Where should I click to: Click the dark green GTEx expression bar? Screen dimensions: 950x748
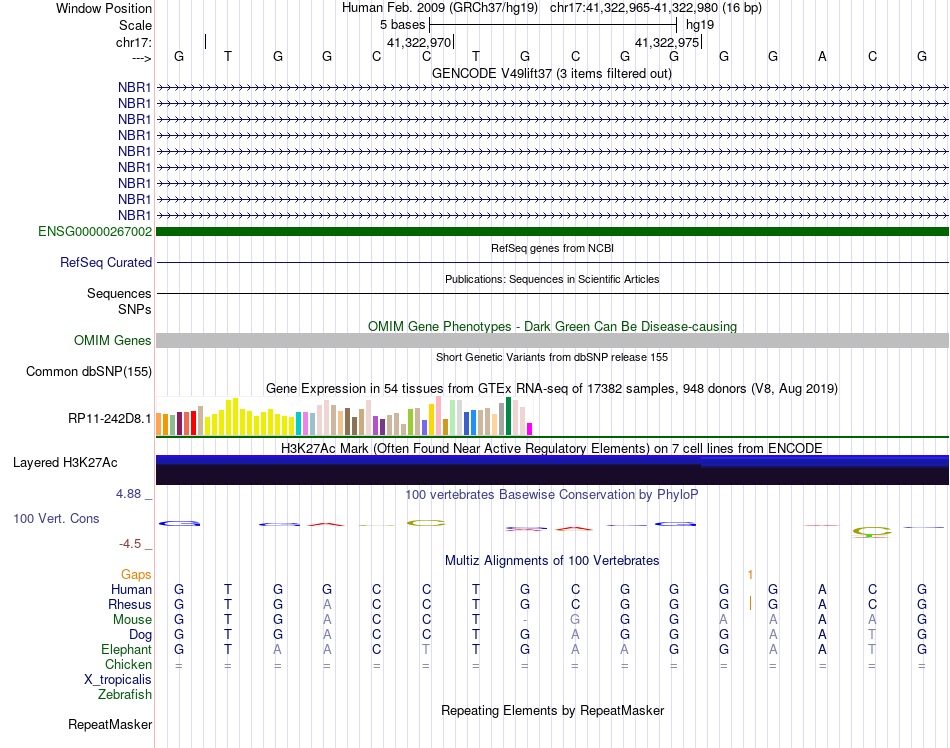coord(509,416)
